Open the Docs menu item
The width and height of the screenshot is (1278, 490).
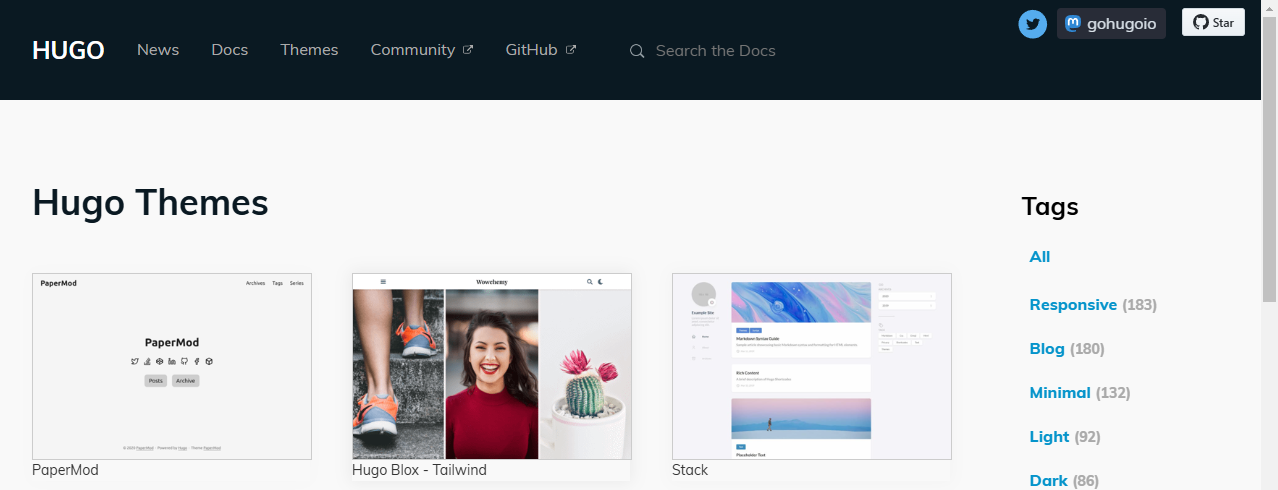(229, 50)
